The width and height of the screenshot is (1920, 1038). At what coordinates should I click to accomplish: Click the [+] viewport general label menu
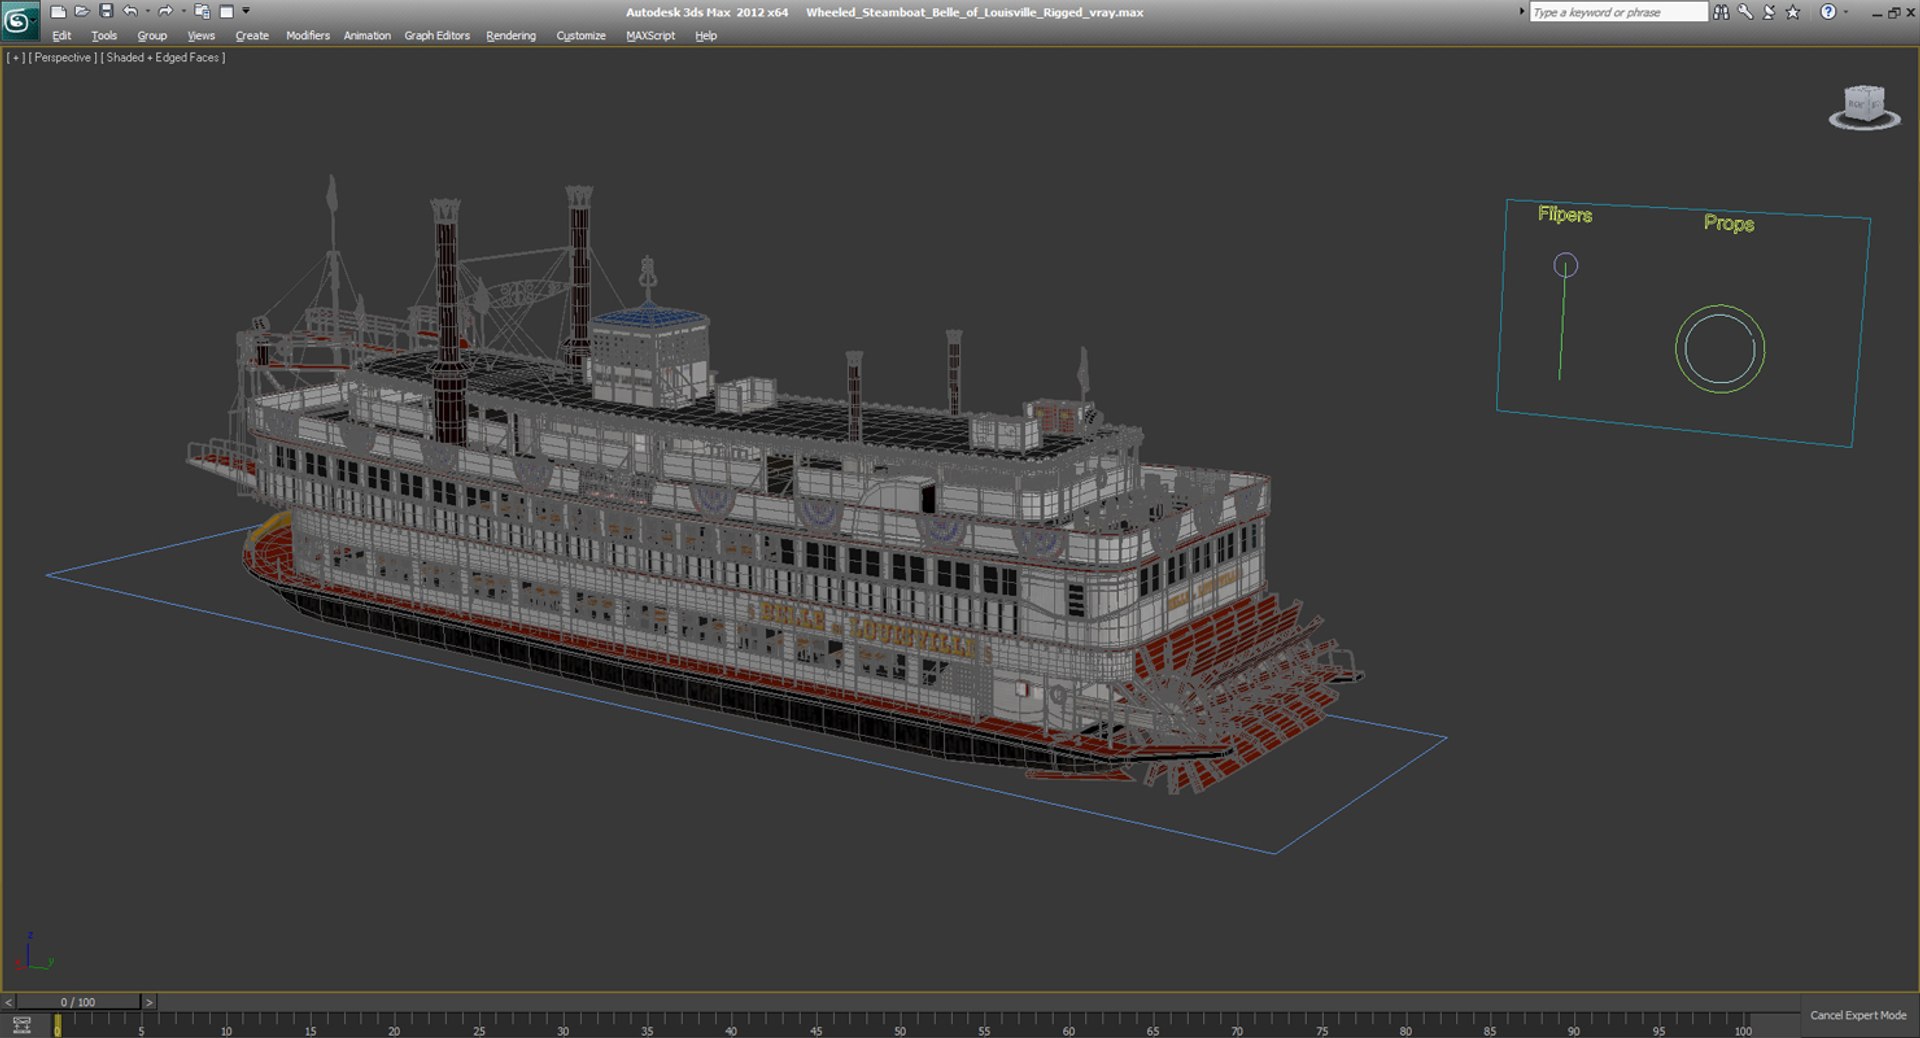pyautogui.click(x=15, y=58)
